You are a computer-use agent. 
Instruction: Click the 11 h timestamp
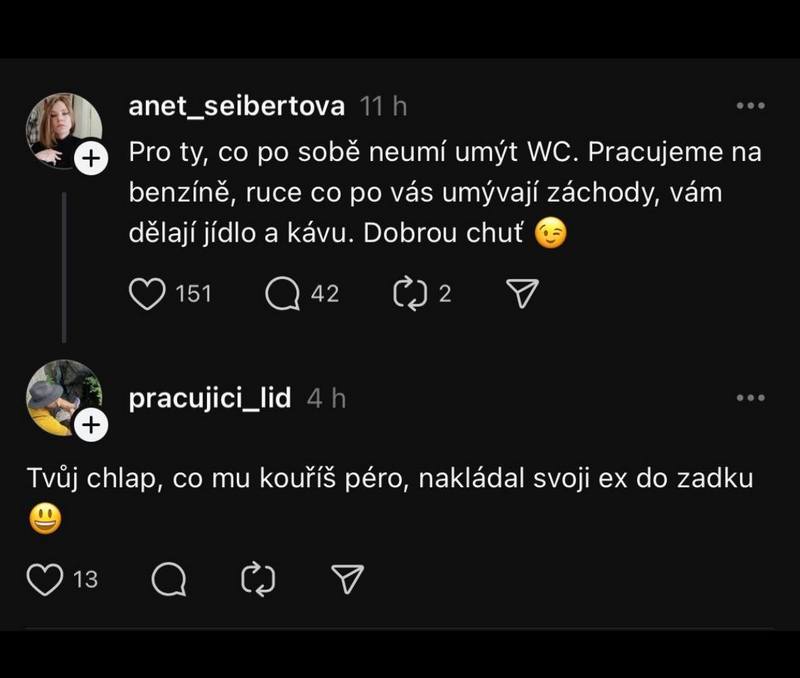pyautogui.click(x=383, y=106)
